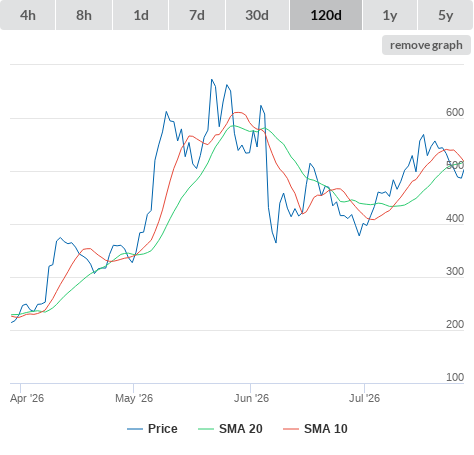Click the Apr '26 axis tick label
This screenshot has width=474, height=455.
(x=27, y=398)
